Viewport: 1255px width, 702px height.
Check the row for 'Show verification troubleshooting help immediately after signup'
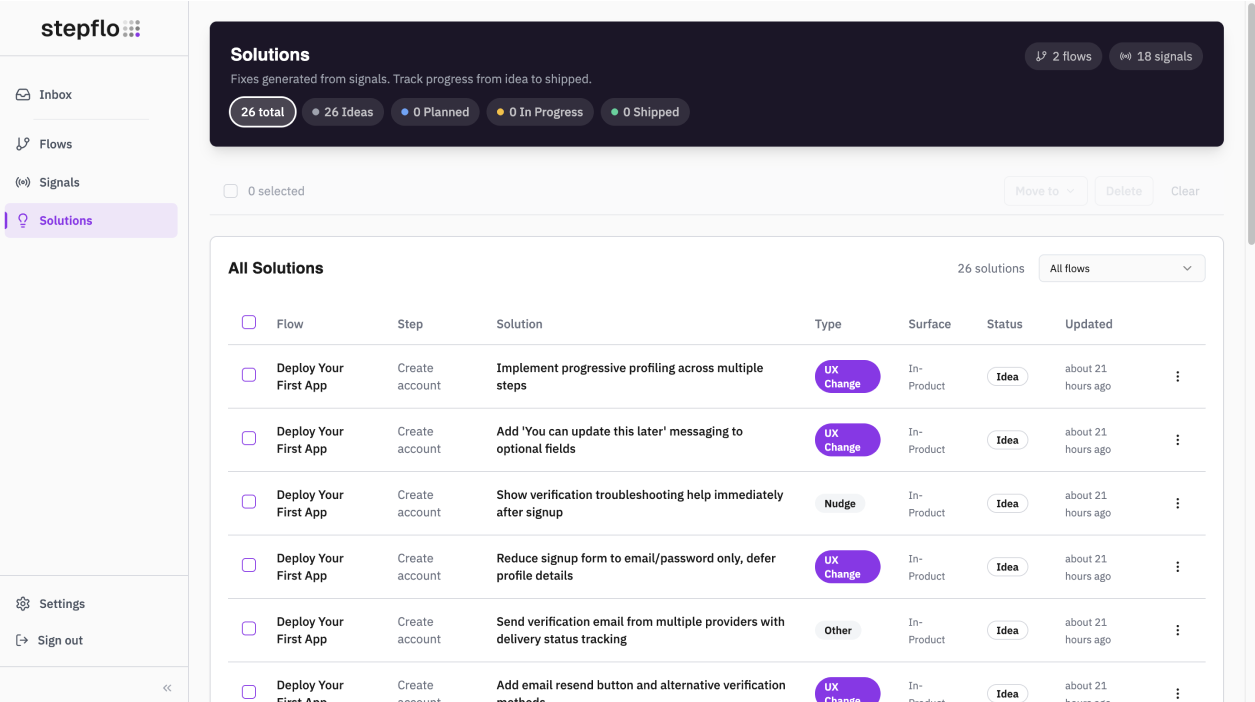tap(249, 501)
